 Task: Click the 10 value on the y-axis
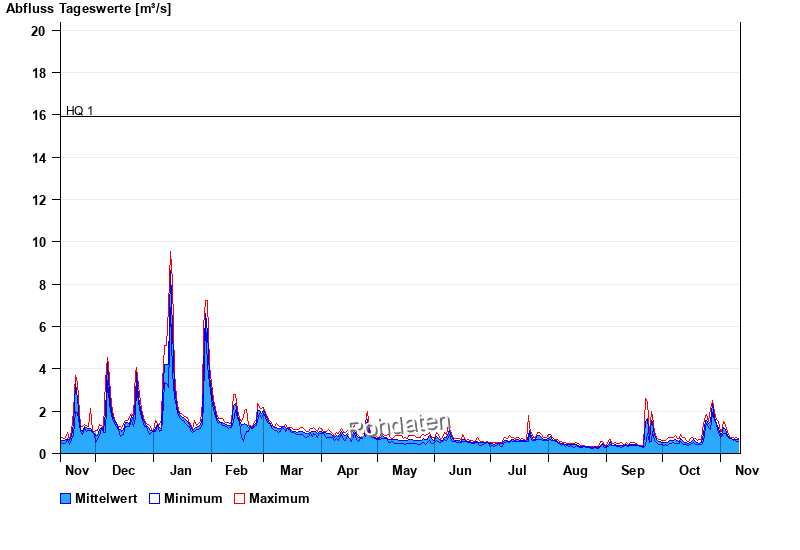coord(39,242)
